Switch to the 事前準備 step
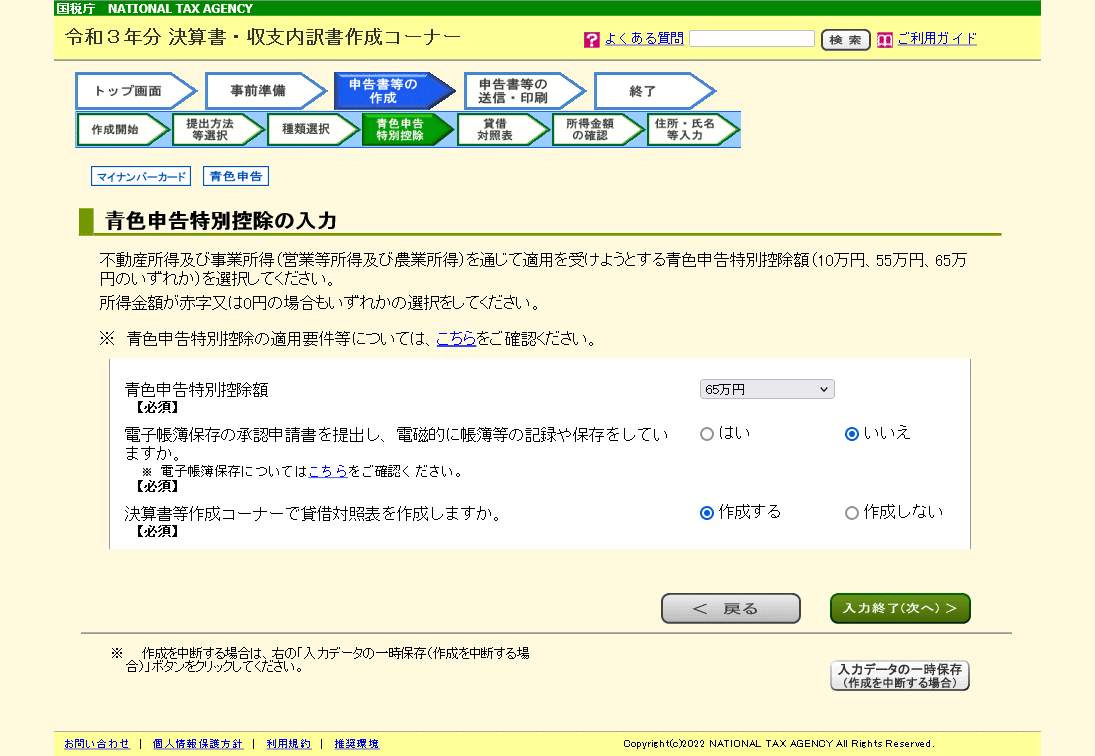The width and height of the screenshot is (1095, 756). 261,90
